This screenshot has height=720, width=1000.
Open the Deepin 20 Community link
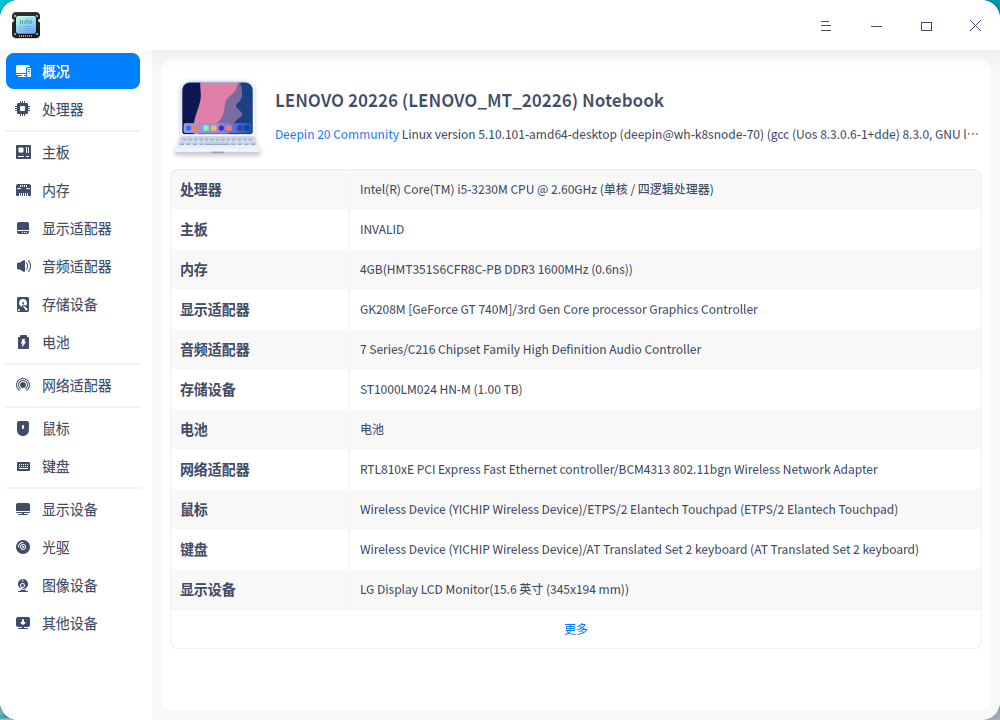pyautogui.click(x=337, y=135)
